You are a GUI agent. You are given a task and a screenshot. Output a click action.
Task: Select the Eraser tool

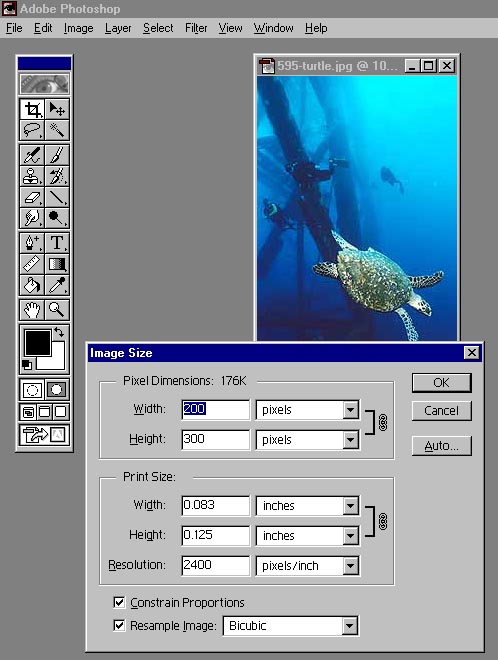[32, 197]
